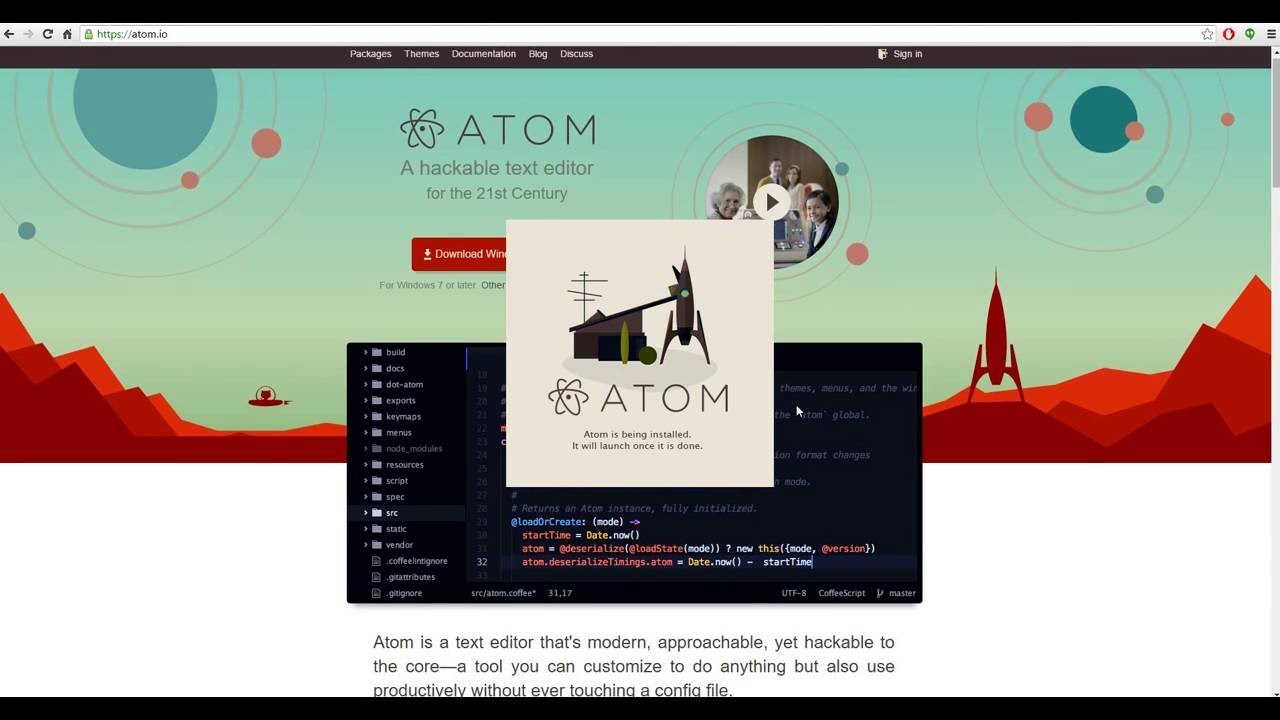Click the Sign in link
This screenshot has width=1280, height=720.
coord(908,54)
